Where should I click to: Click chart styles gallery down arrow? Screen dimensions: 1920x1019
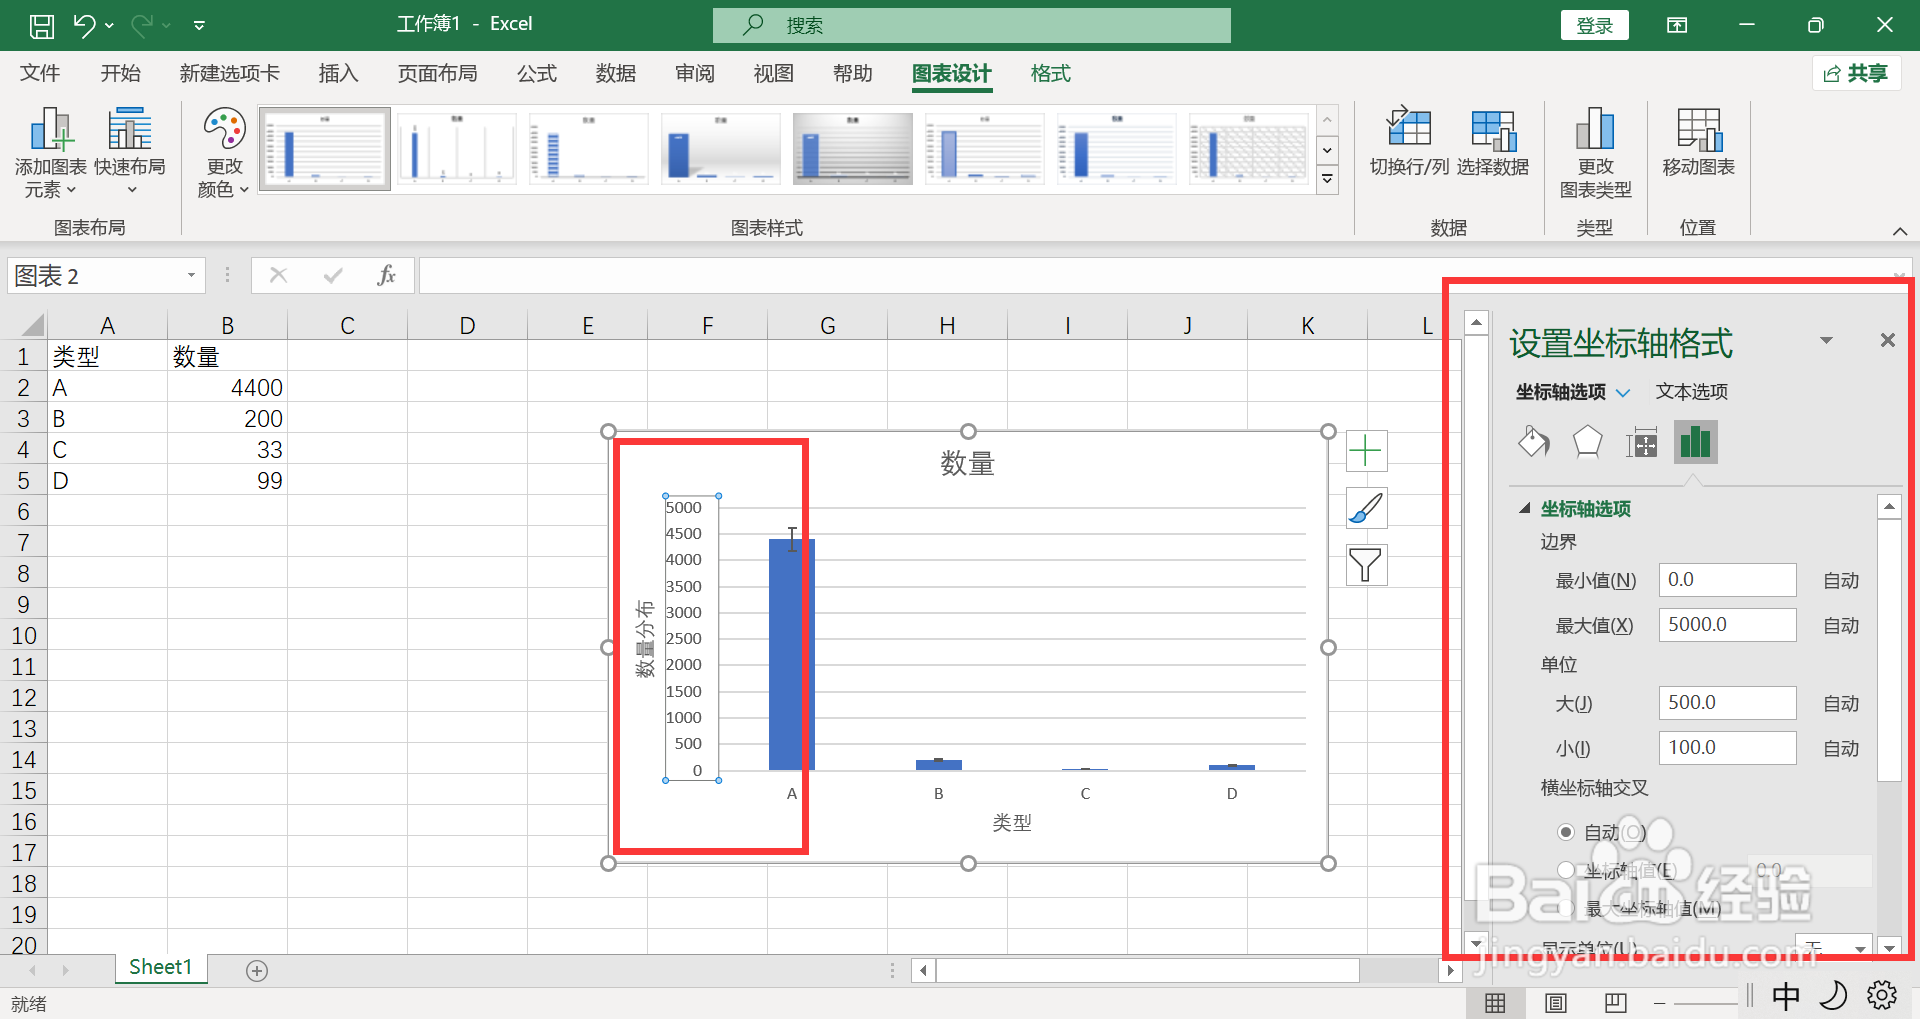(x=1327, y=151)
